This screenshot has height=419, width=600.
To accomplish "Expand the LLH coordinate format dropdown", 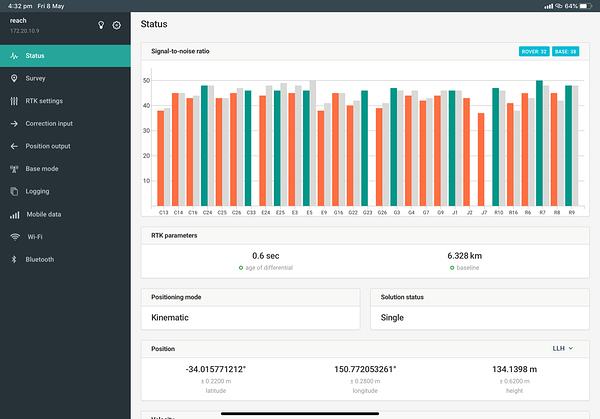I will coord(562,349).
